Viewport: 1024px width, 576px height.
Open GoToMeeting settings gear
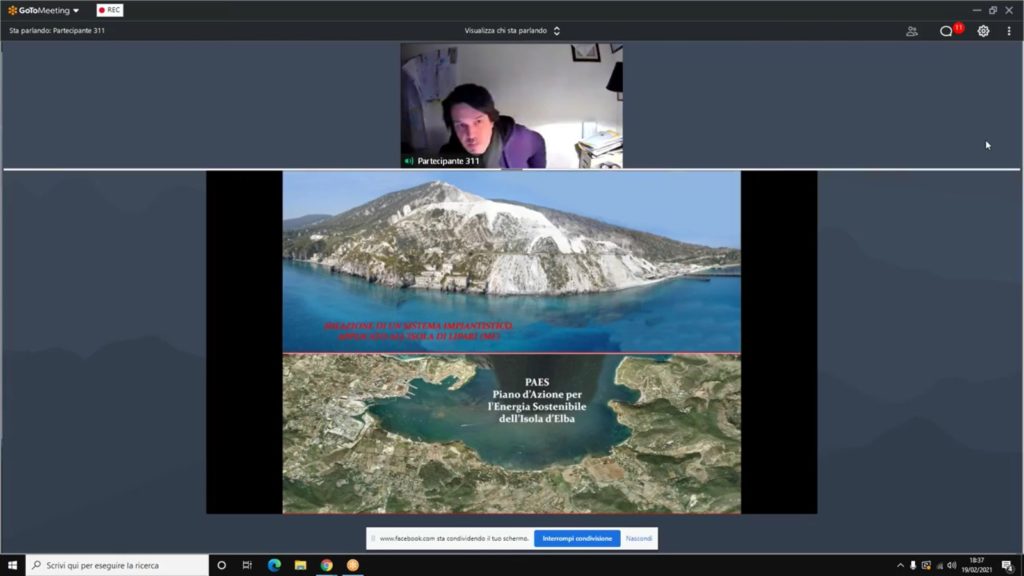click(983, 31)
